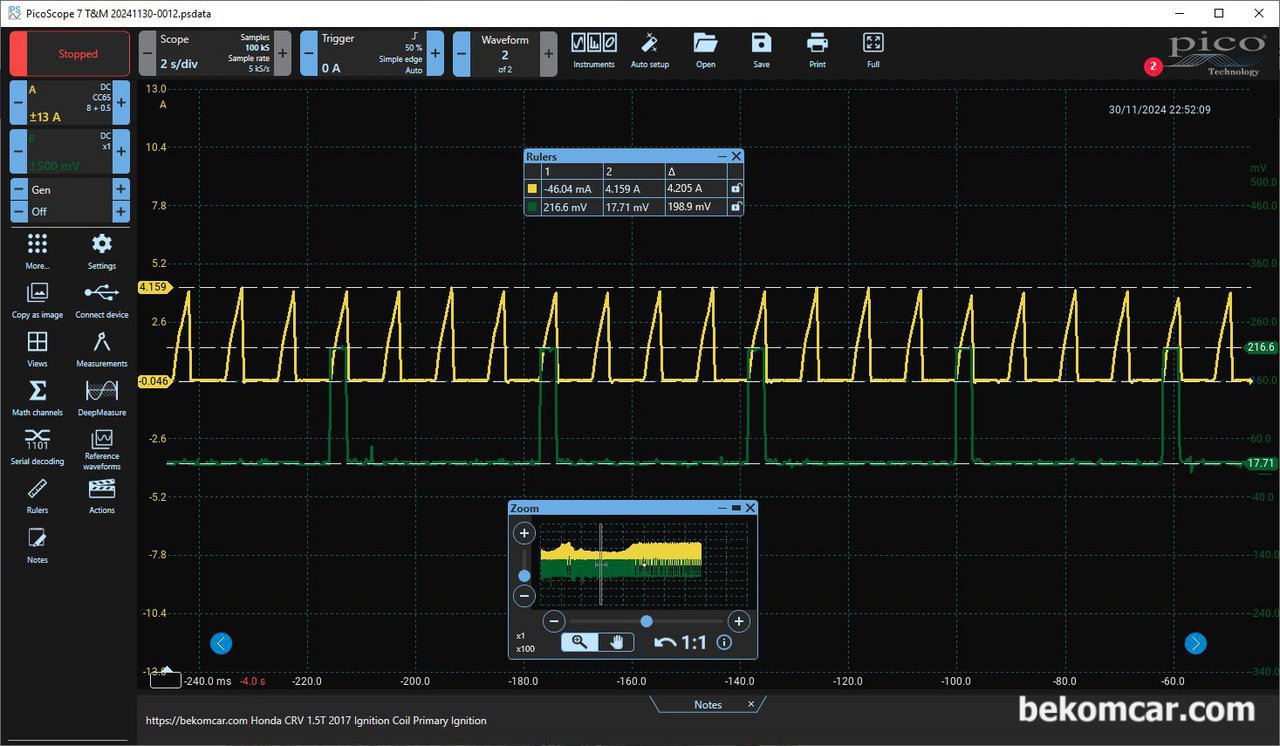Decrease Trigger level with minus button
1280x746 pixels.
pos(308,54)
